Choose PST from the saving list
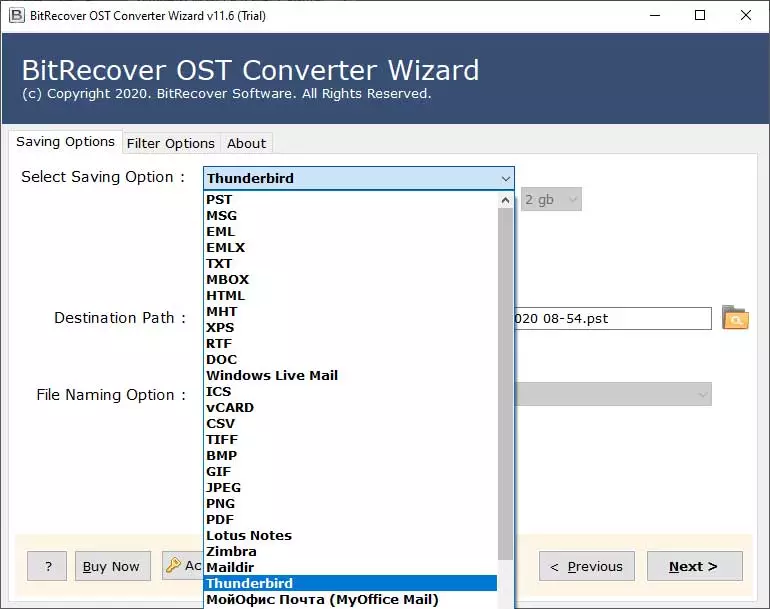The image size is (770, 609). (350, 199)
